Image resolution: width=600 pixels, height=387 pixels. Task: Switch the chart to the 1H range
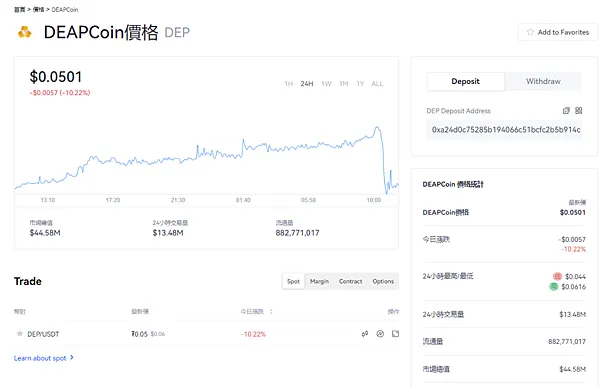(x=289, y=83)
